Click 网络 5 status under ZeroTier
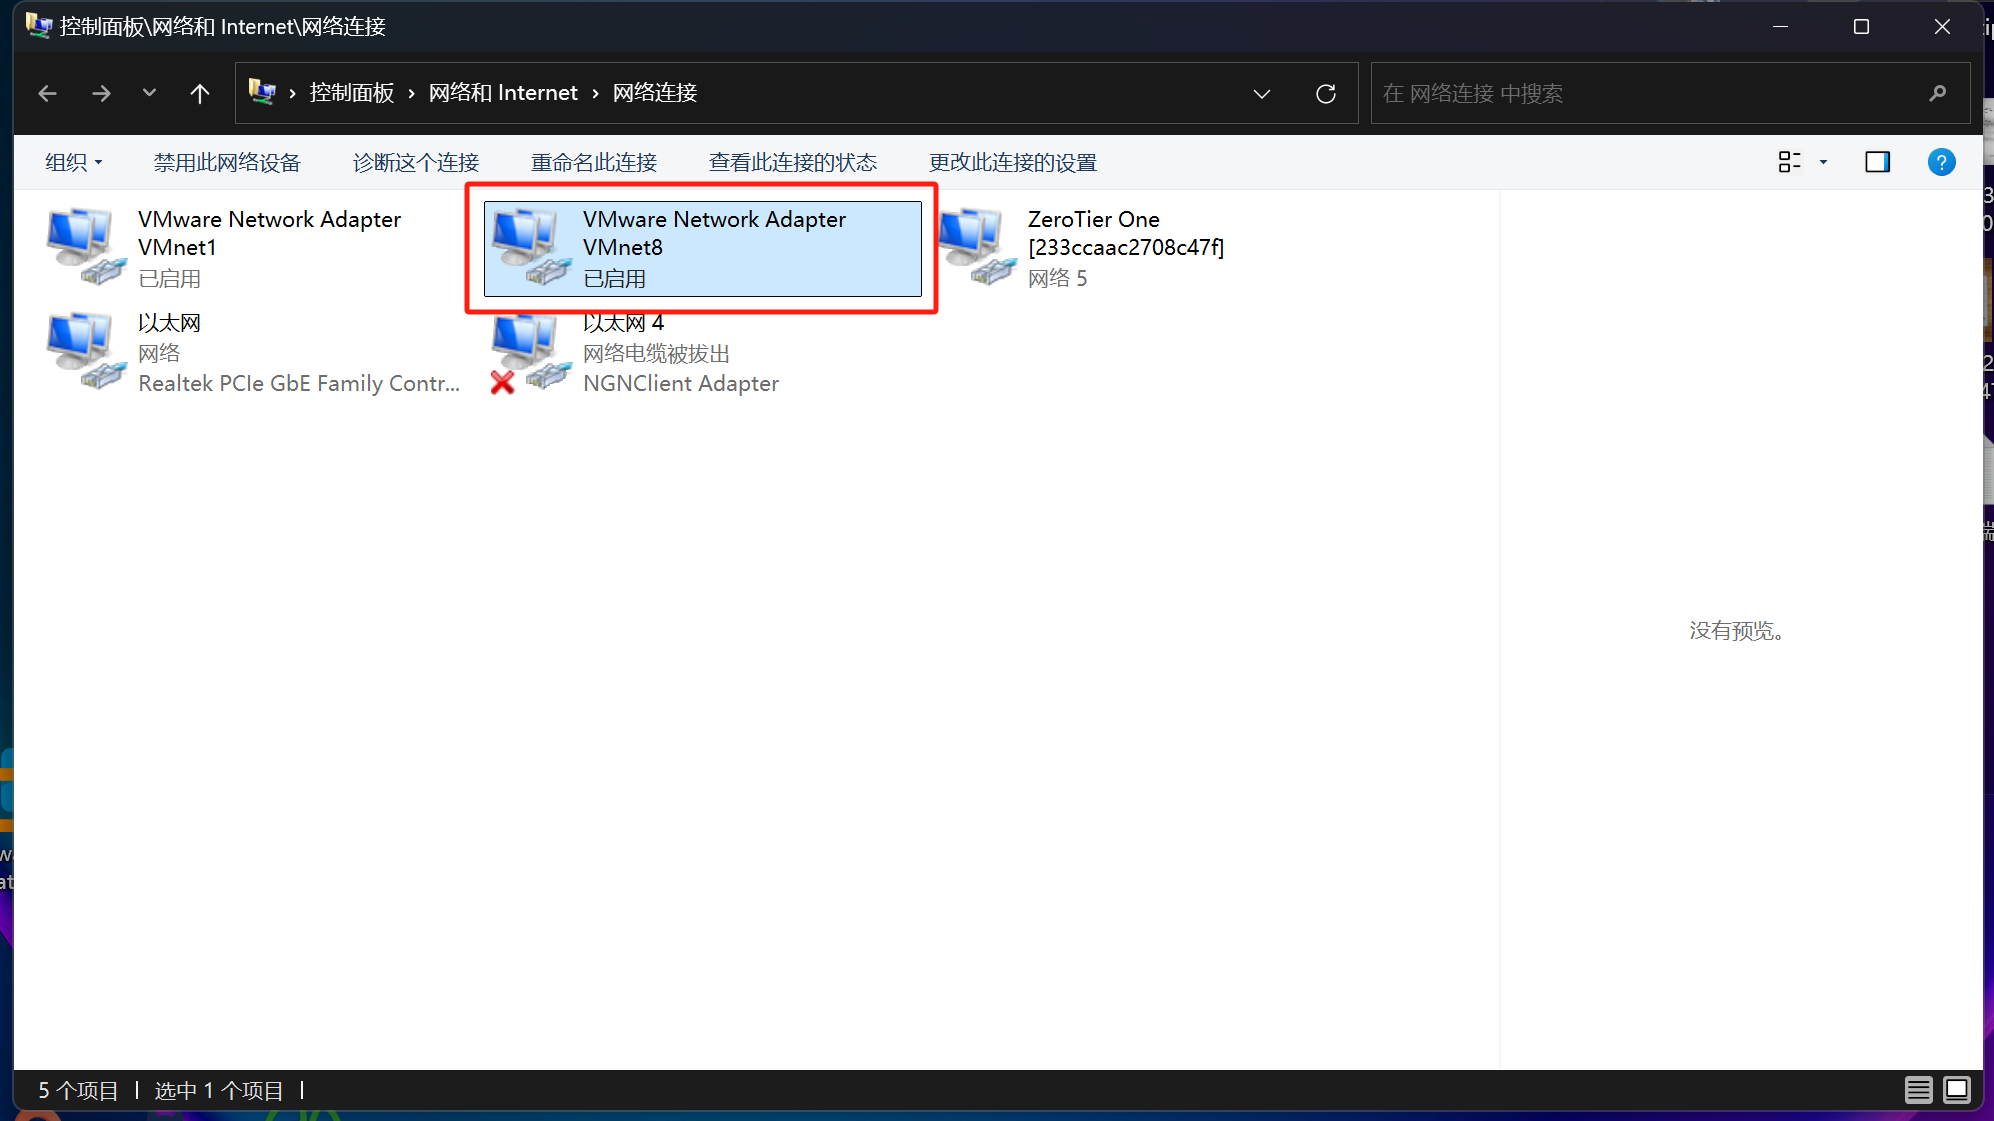Viewport: 1994px width, 1121px height. [x=1057, y=278]
